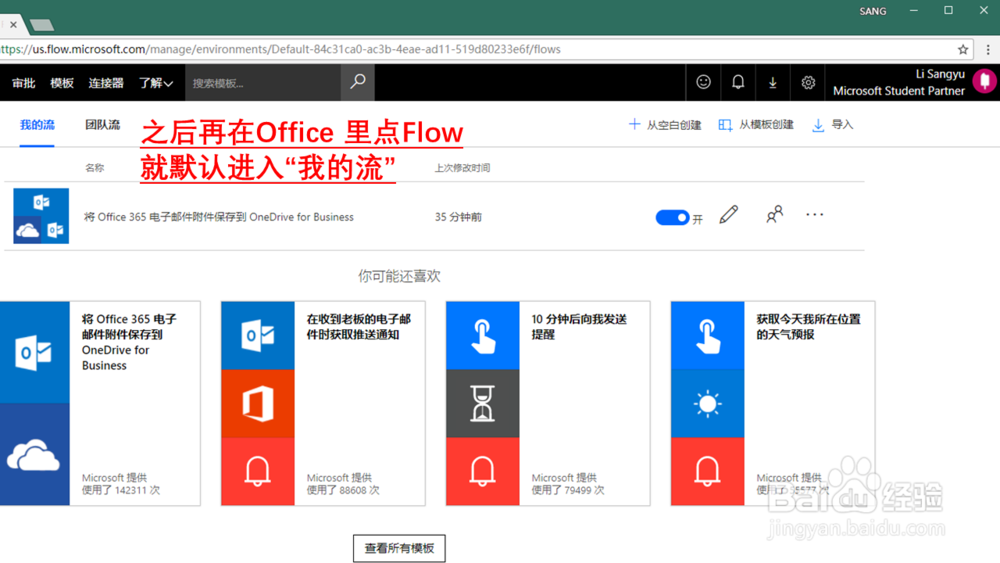Click hourglass icon on reminder card
Screen dimensions: 1000x563
483,404
